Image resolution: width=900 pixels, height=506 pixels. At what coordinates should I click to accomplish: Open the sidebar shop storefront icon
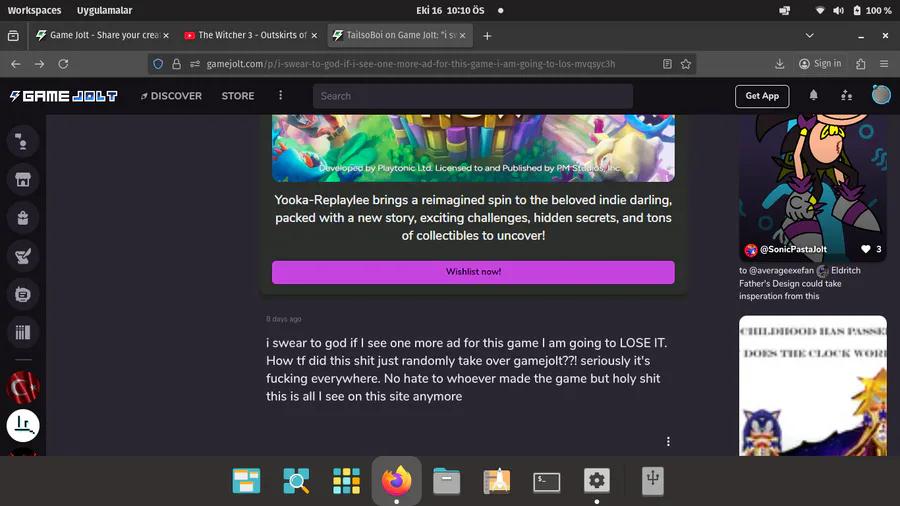22,180
